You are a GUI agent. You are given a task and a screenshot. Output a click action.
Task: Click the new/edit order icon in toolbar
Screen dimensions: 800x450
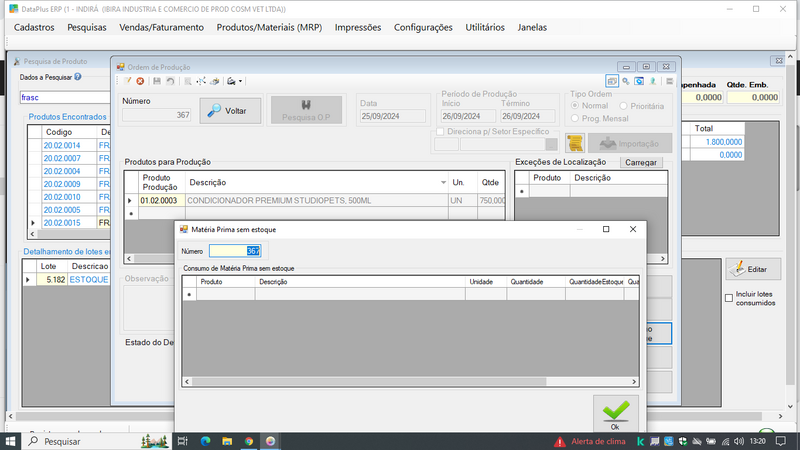127,81
